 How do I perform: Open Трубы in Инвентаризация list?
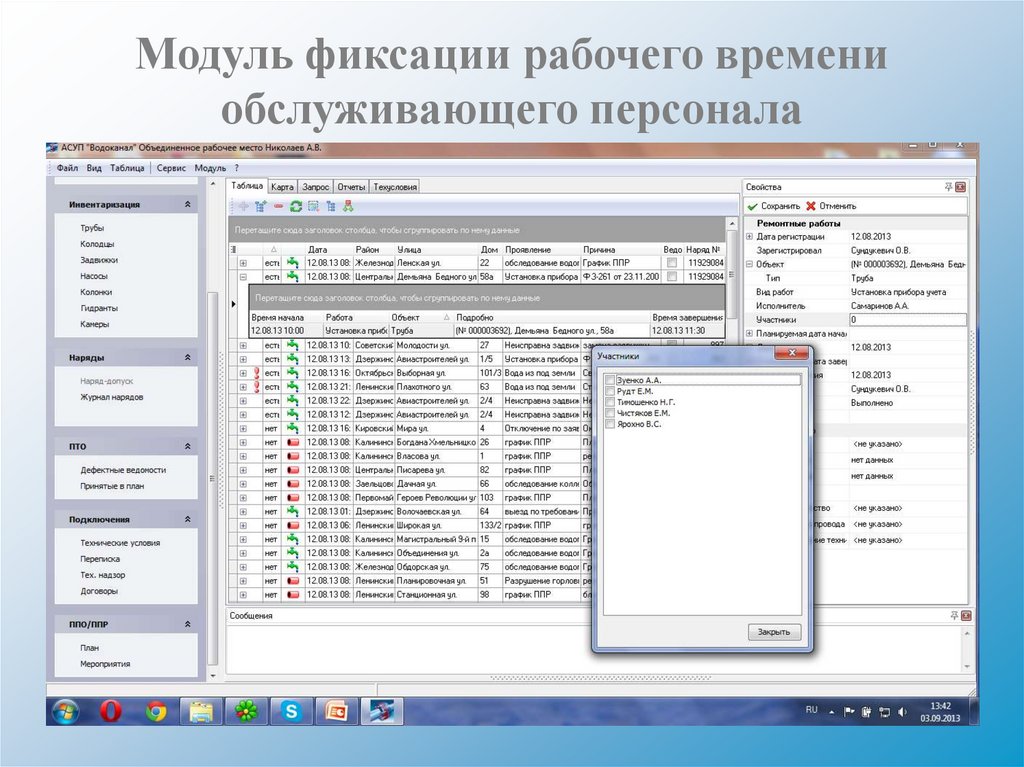tap(92, 228)
